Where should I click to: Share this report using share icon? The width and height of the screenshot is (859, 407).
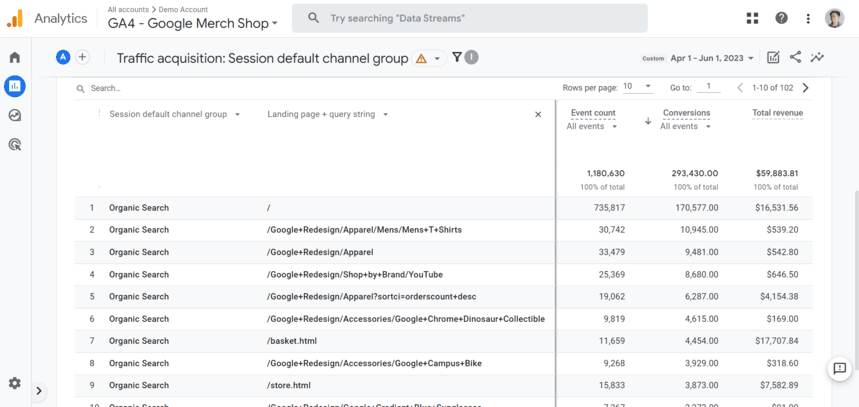click(x=795, y=58)
